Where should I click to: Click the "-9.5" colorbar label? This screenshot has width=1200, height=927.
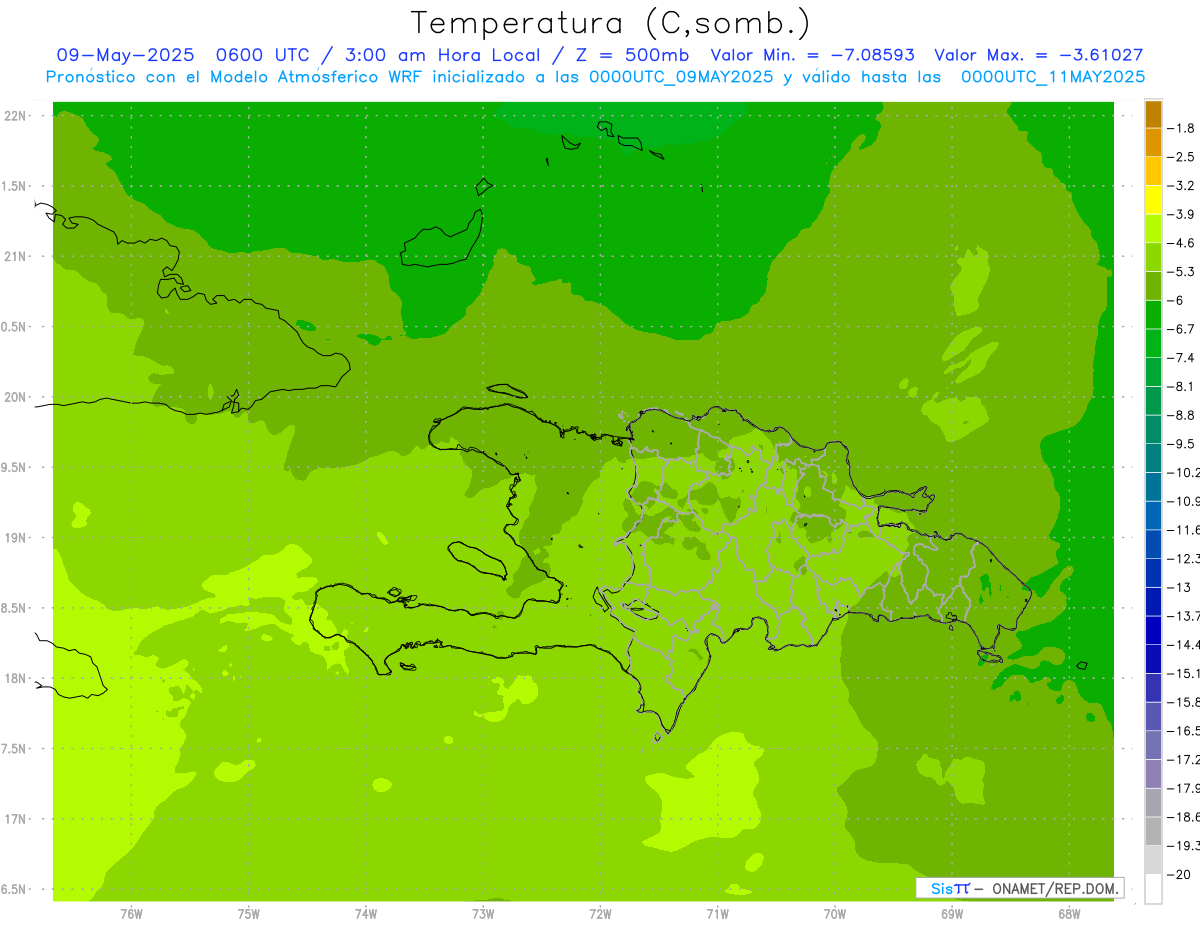[x=1182, y=444]
